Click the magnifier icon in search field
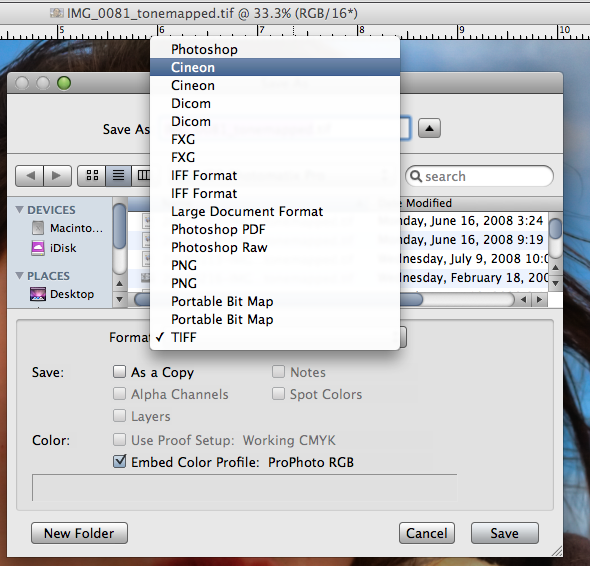Image resolution: width=590 pixels, height=566 pixels. tap(415, 176)
